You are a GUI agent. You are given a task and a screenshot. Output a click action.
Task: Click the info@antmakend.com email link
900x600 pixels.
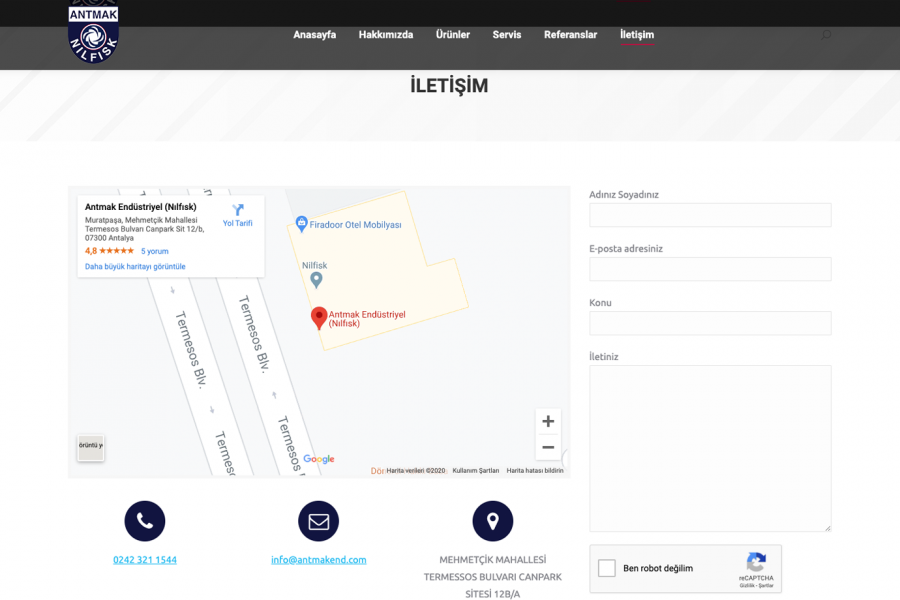tap(318, 560)
